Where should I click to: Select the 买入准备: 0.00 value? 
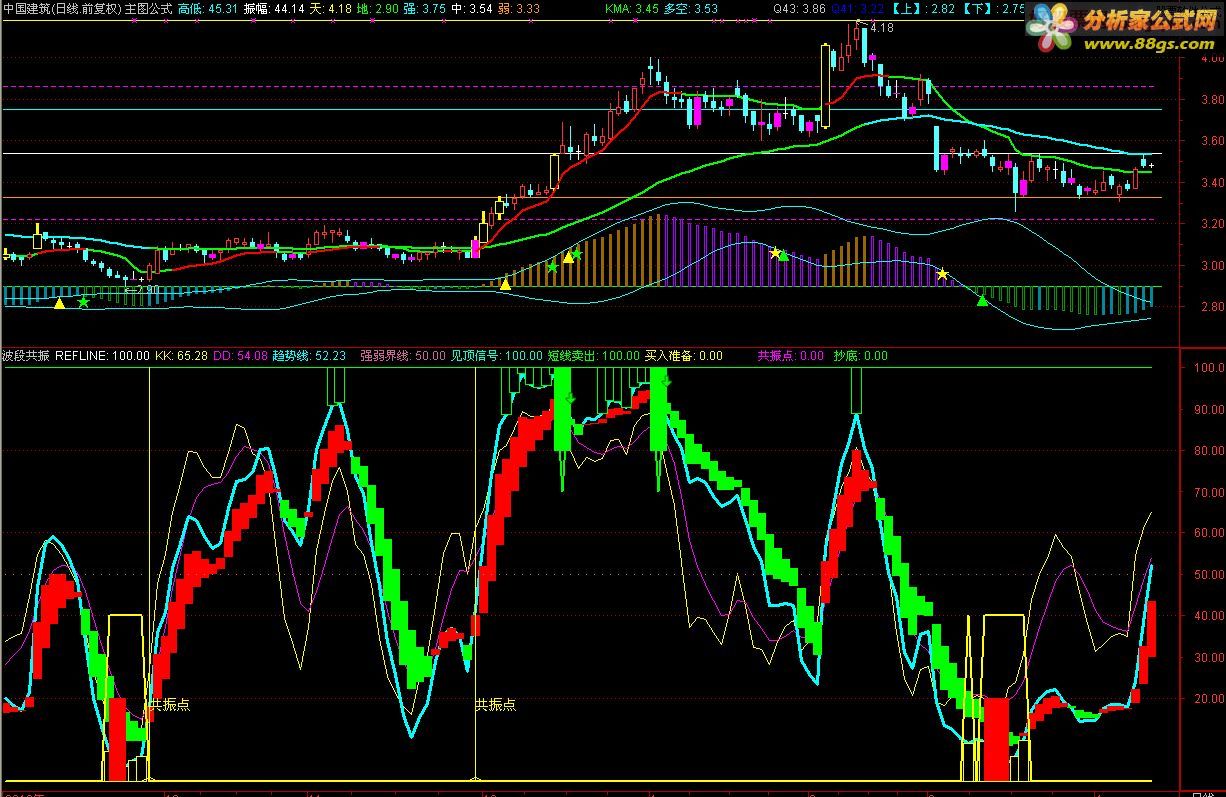(684, 355)
